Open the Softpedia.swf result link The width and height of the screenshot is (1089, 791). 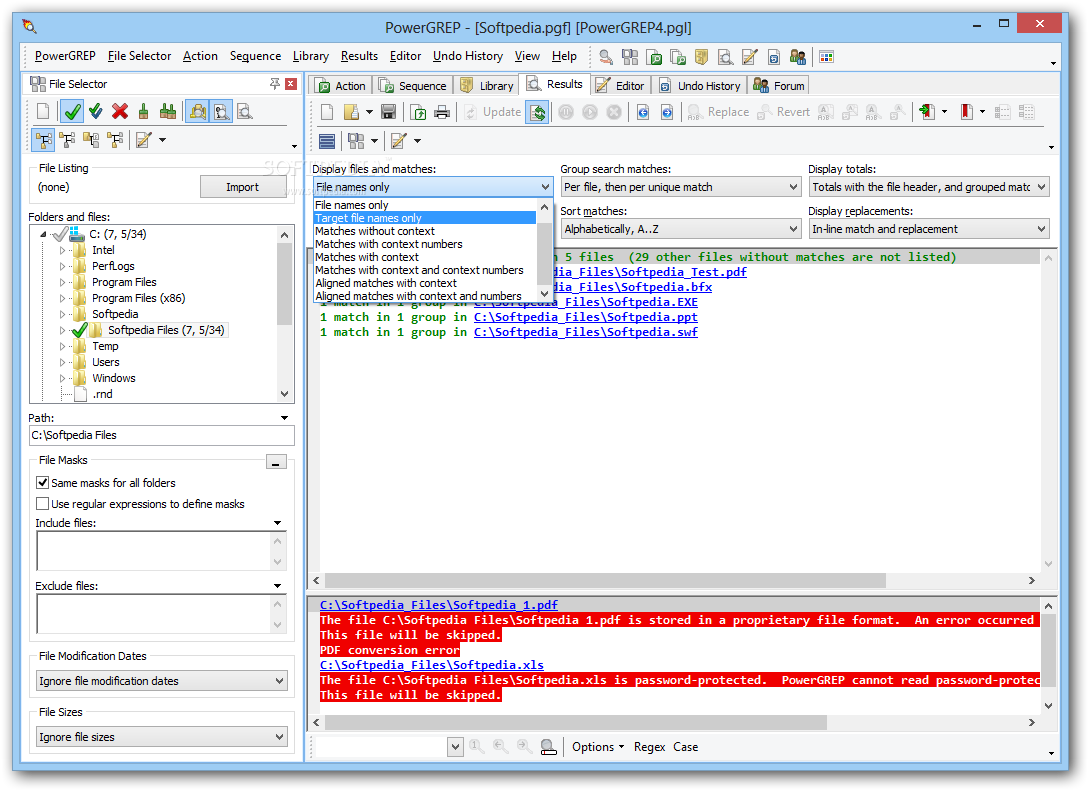[585, 332]
